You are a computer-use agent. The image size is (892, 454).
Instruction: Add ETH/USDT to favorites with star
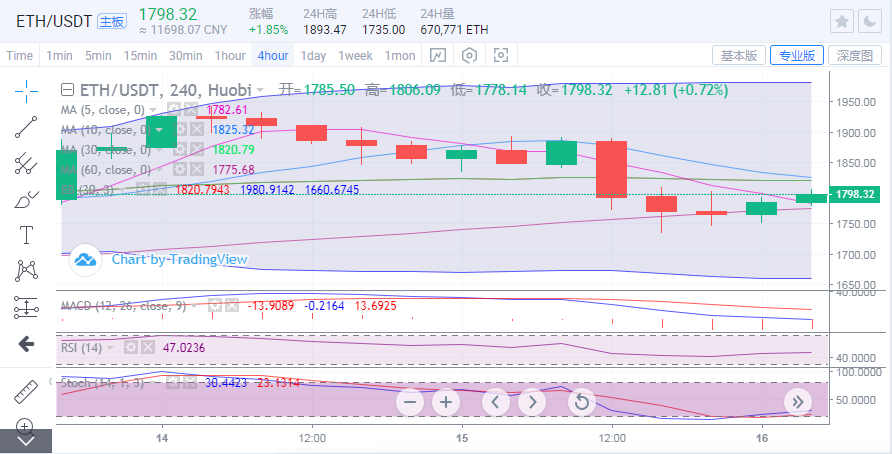pyautogui.click(x=843, y=22)
